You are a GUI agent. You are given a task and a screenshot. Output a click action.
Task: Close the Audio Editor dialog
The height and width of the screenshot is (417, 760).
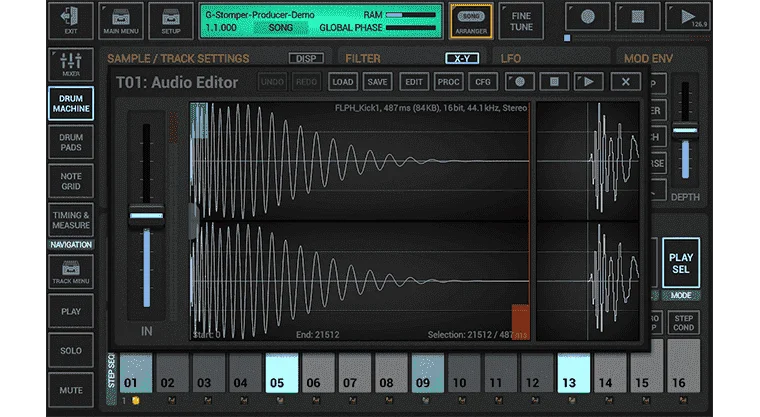(625, 82)
